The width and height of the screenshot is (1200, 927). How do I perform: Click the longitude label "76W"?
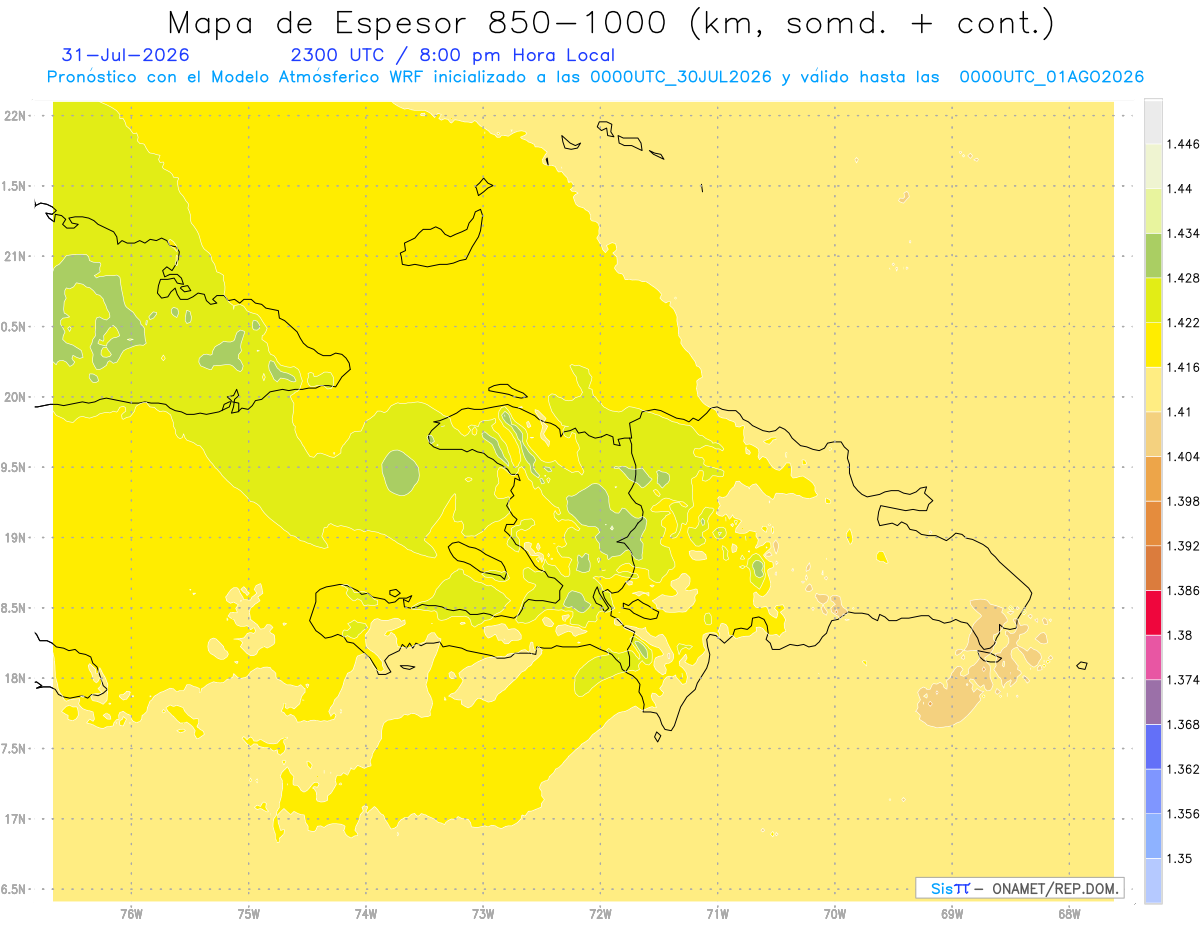[131, 913]
